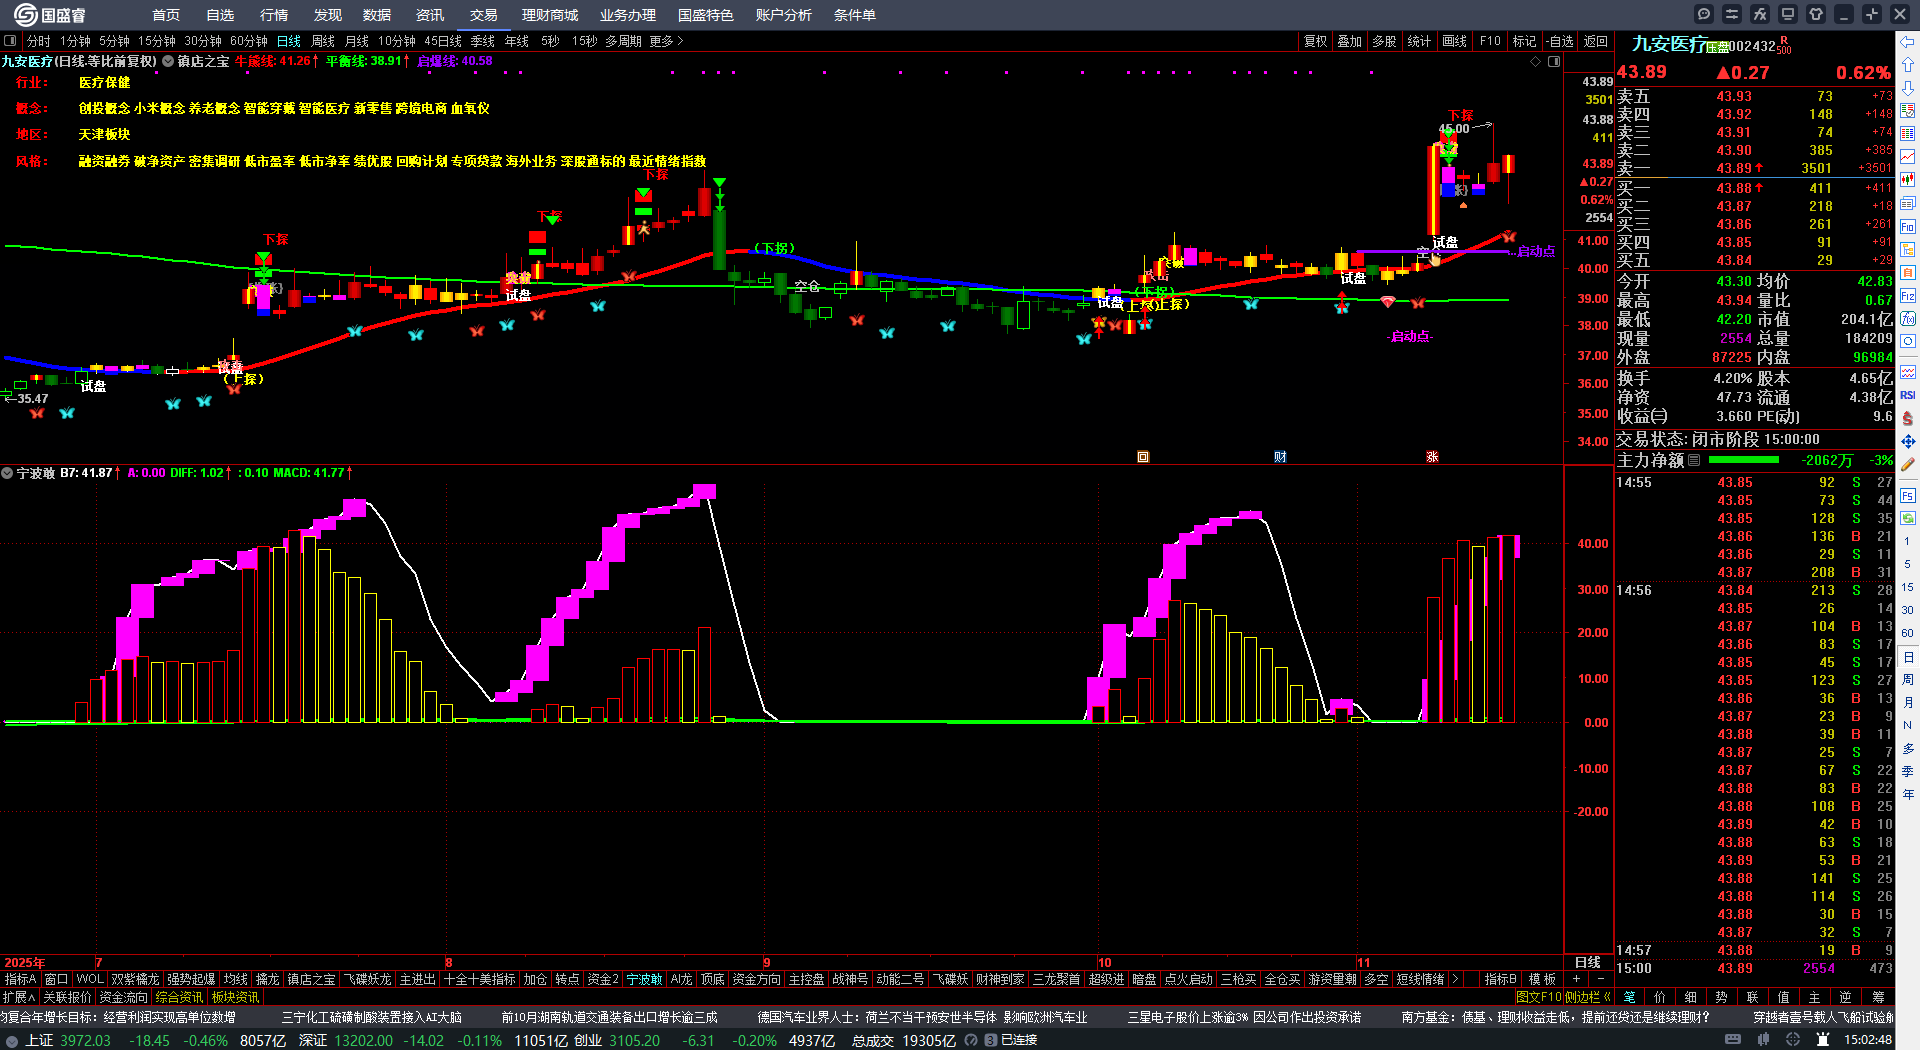Click the red dollar sign sidebar icon
The height and width of the screenshot is (1050, 1920).
pos(1908,418)
